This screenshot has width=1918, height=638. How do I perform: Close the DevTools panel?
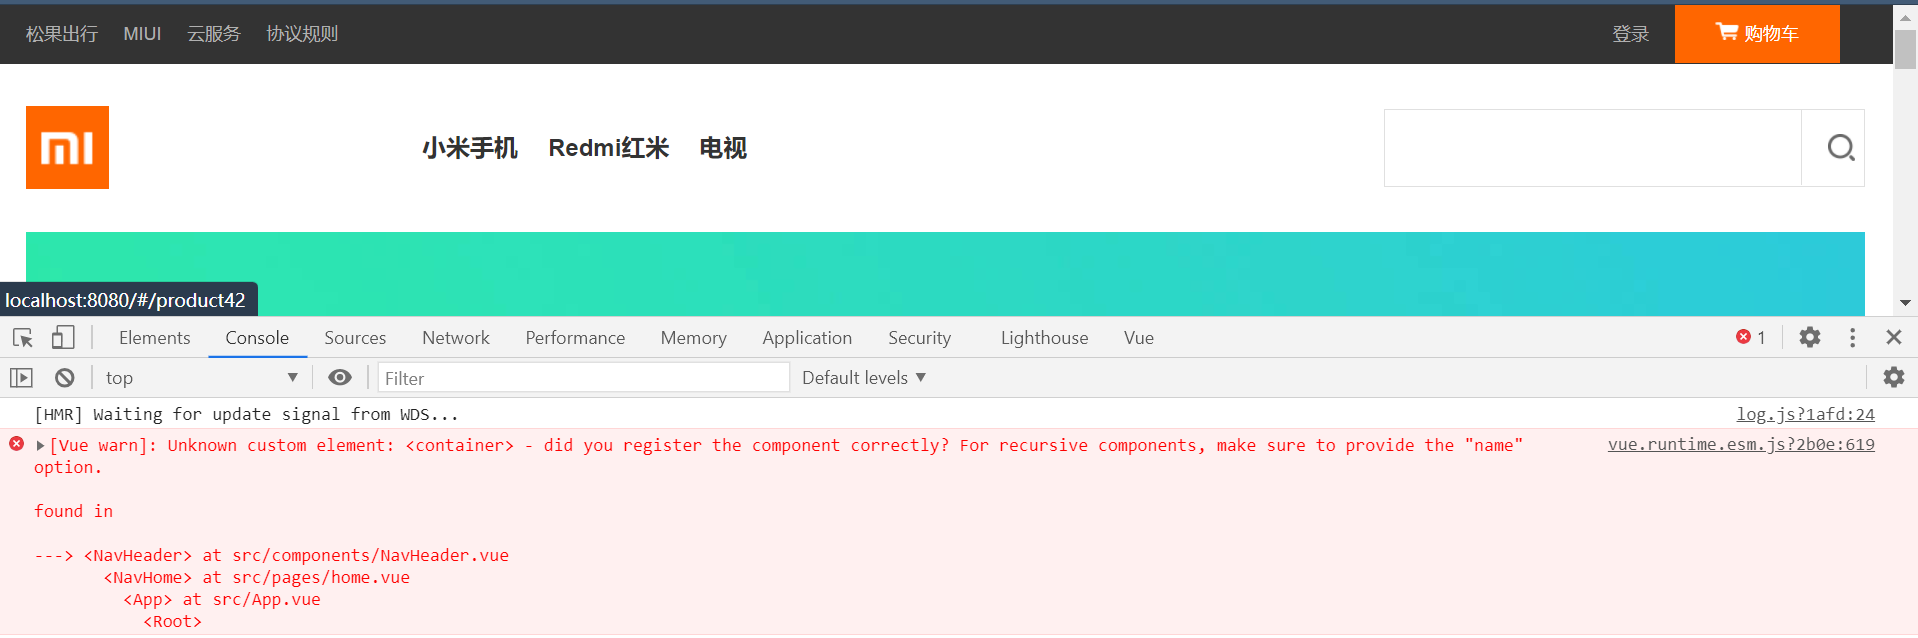point(1894,338)
